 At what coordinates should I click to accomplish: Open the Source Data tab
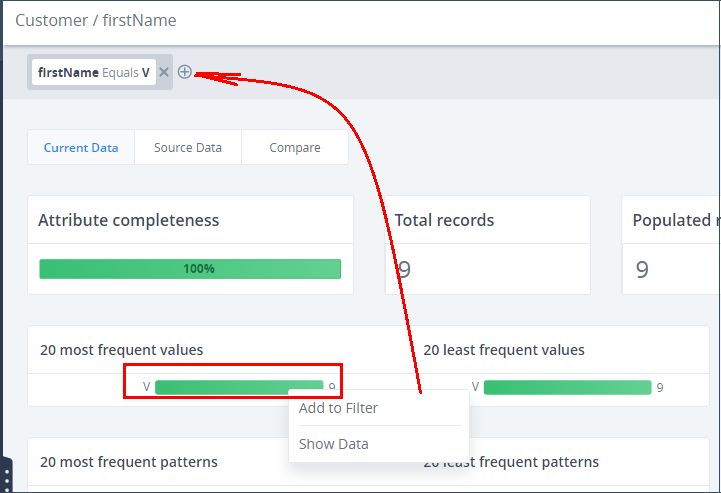(x=188, y=148)
